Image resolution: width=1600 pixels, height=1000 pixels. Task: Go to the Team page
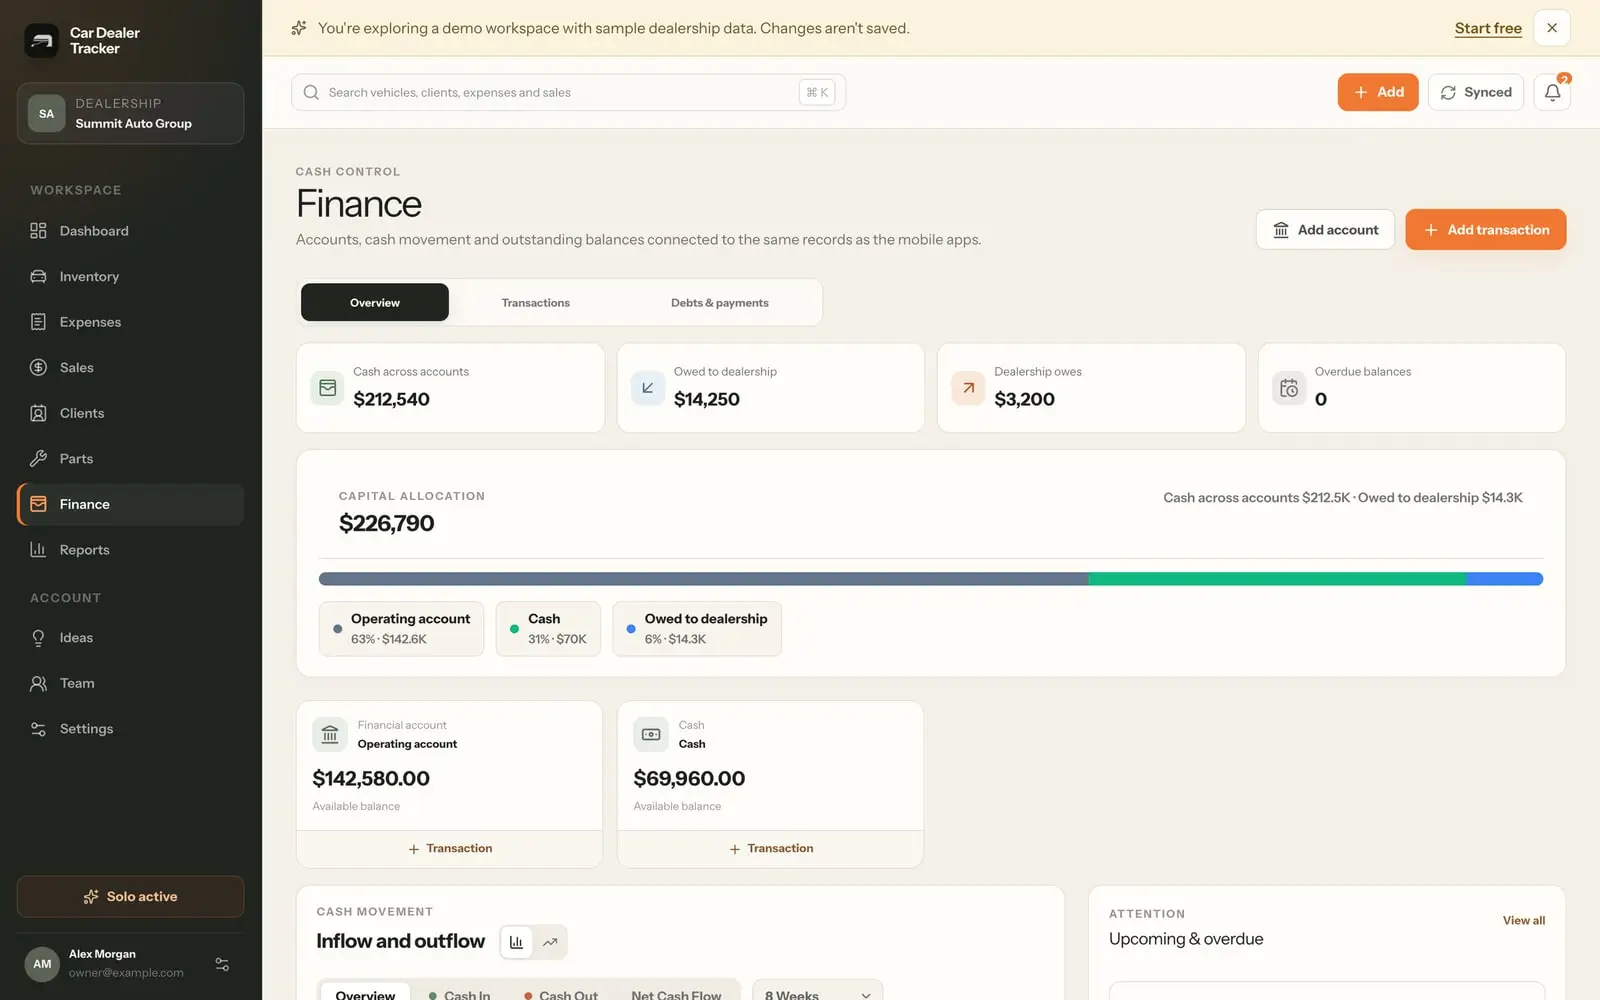130,684
